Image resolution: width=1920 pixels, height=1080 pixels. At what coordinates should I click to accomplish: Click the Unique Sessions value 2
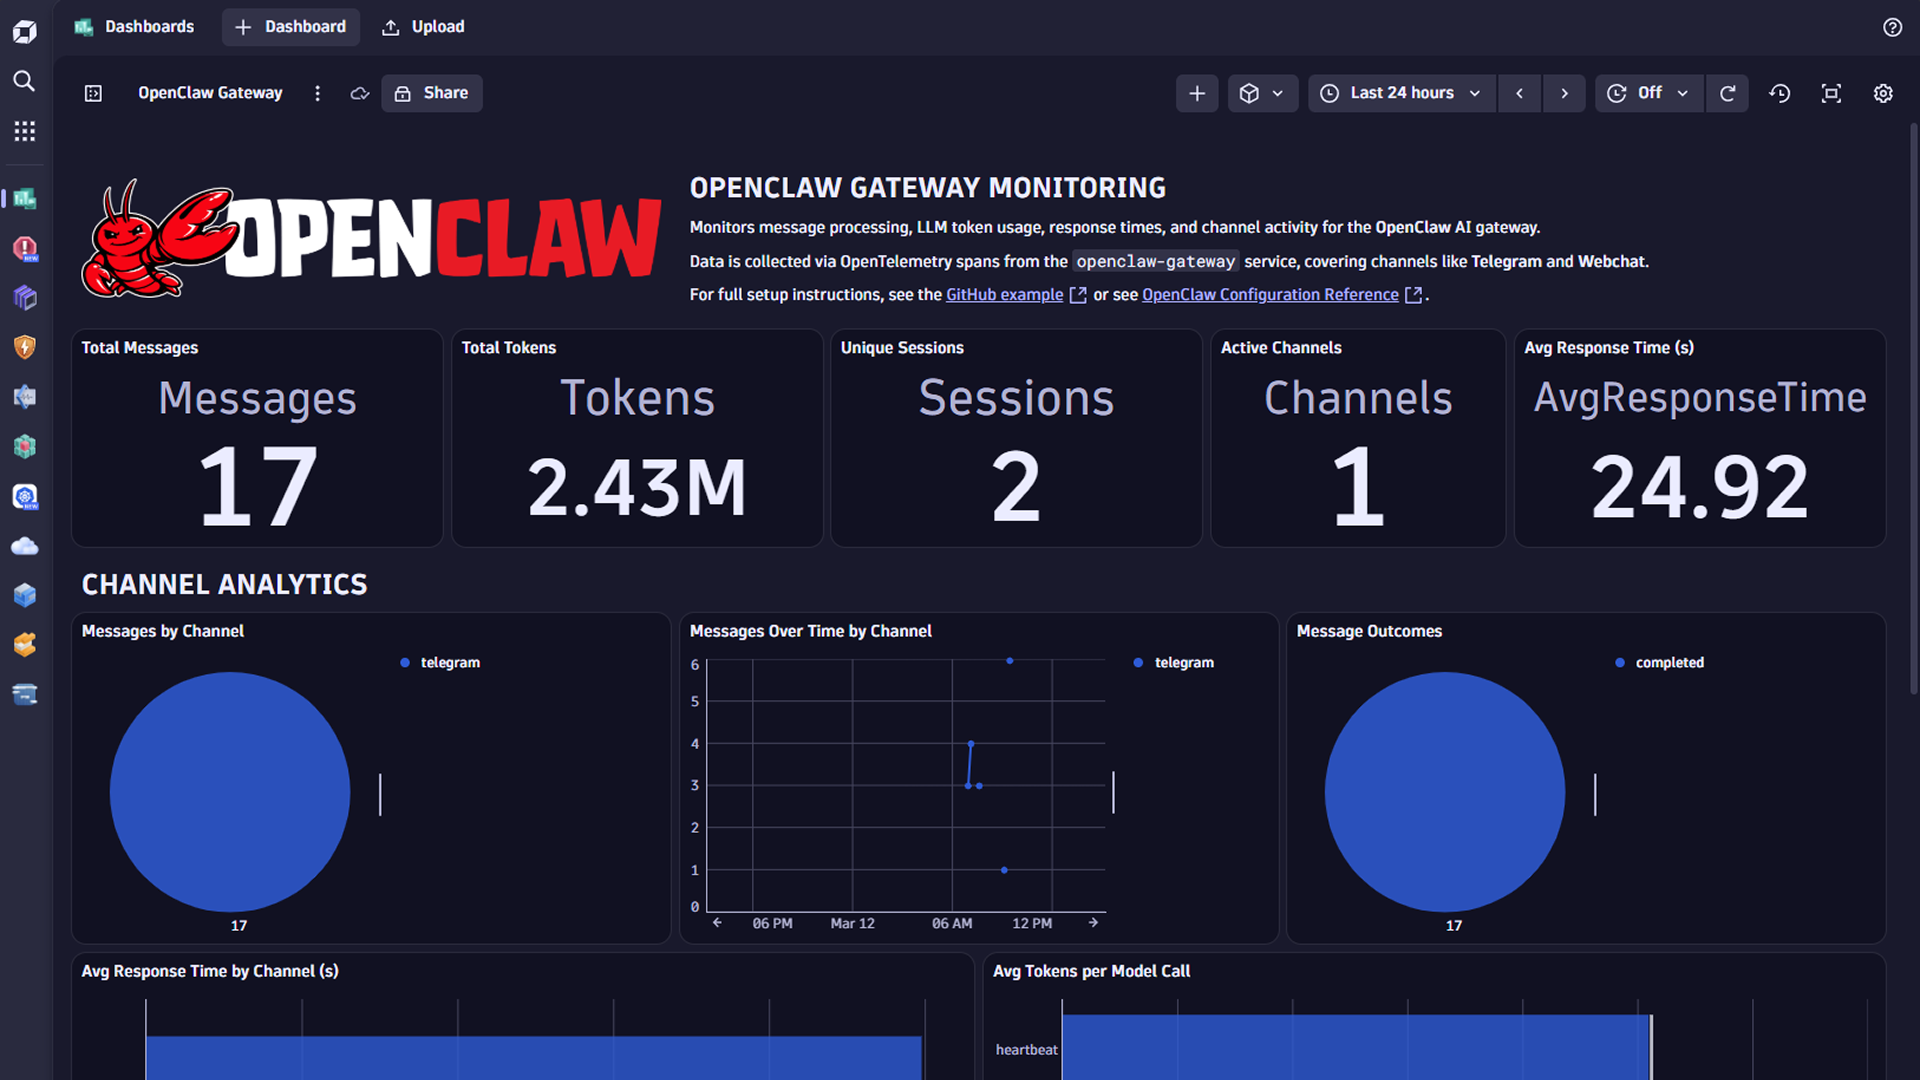coord(1016,487)
